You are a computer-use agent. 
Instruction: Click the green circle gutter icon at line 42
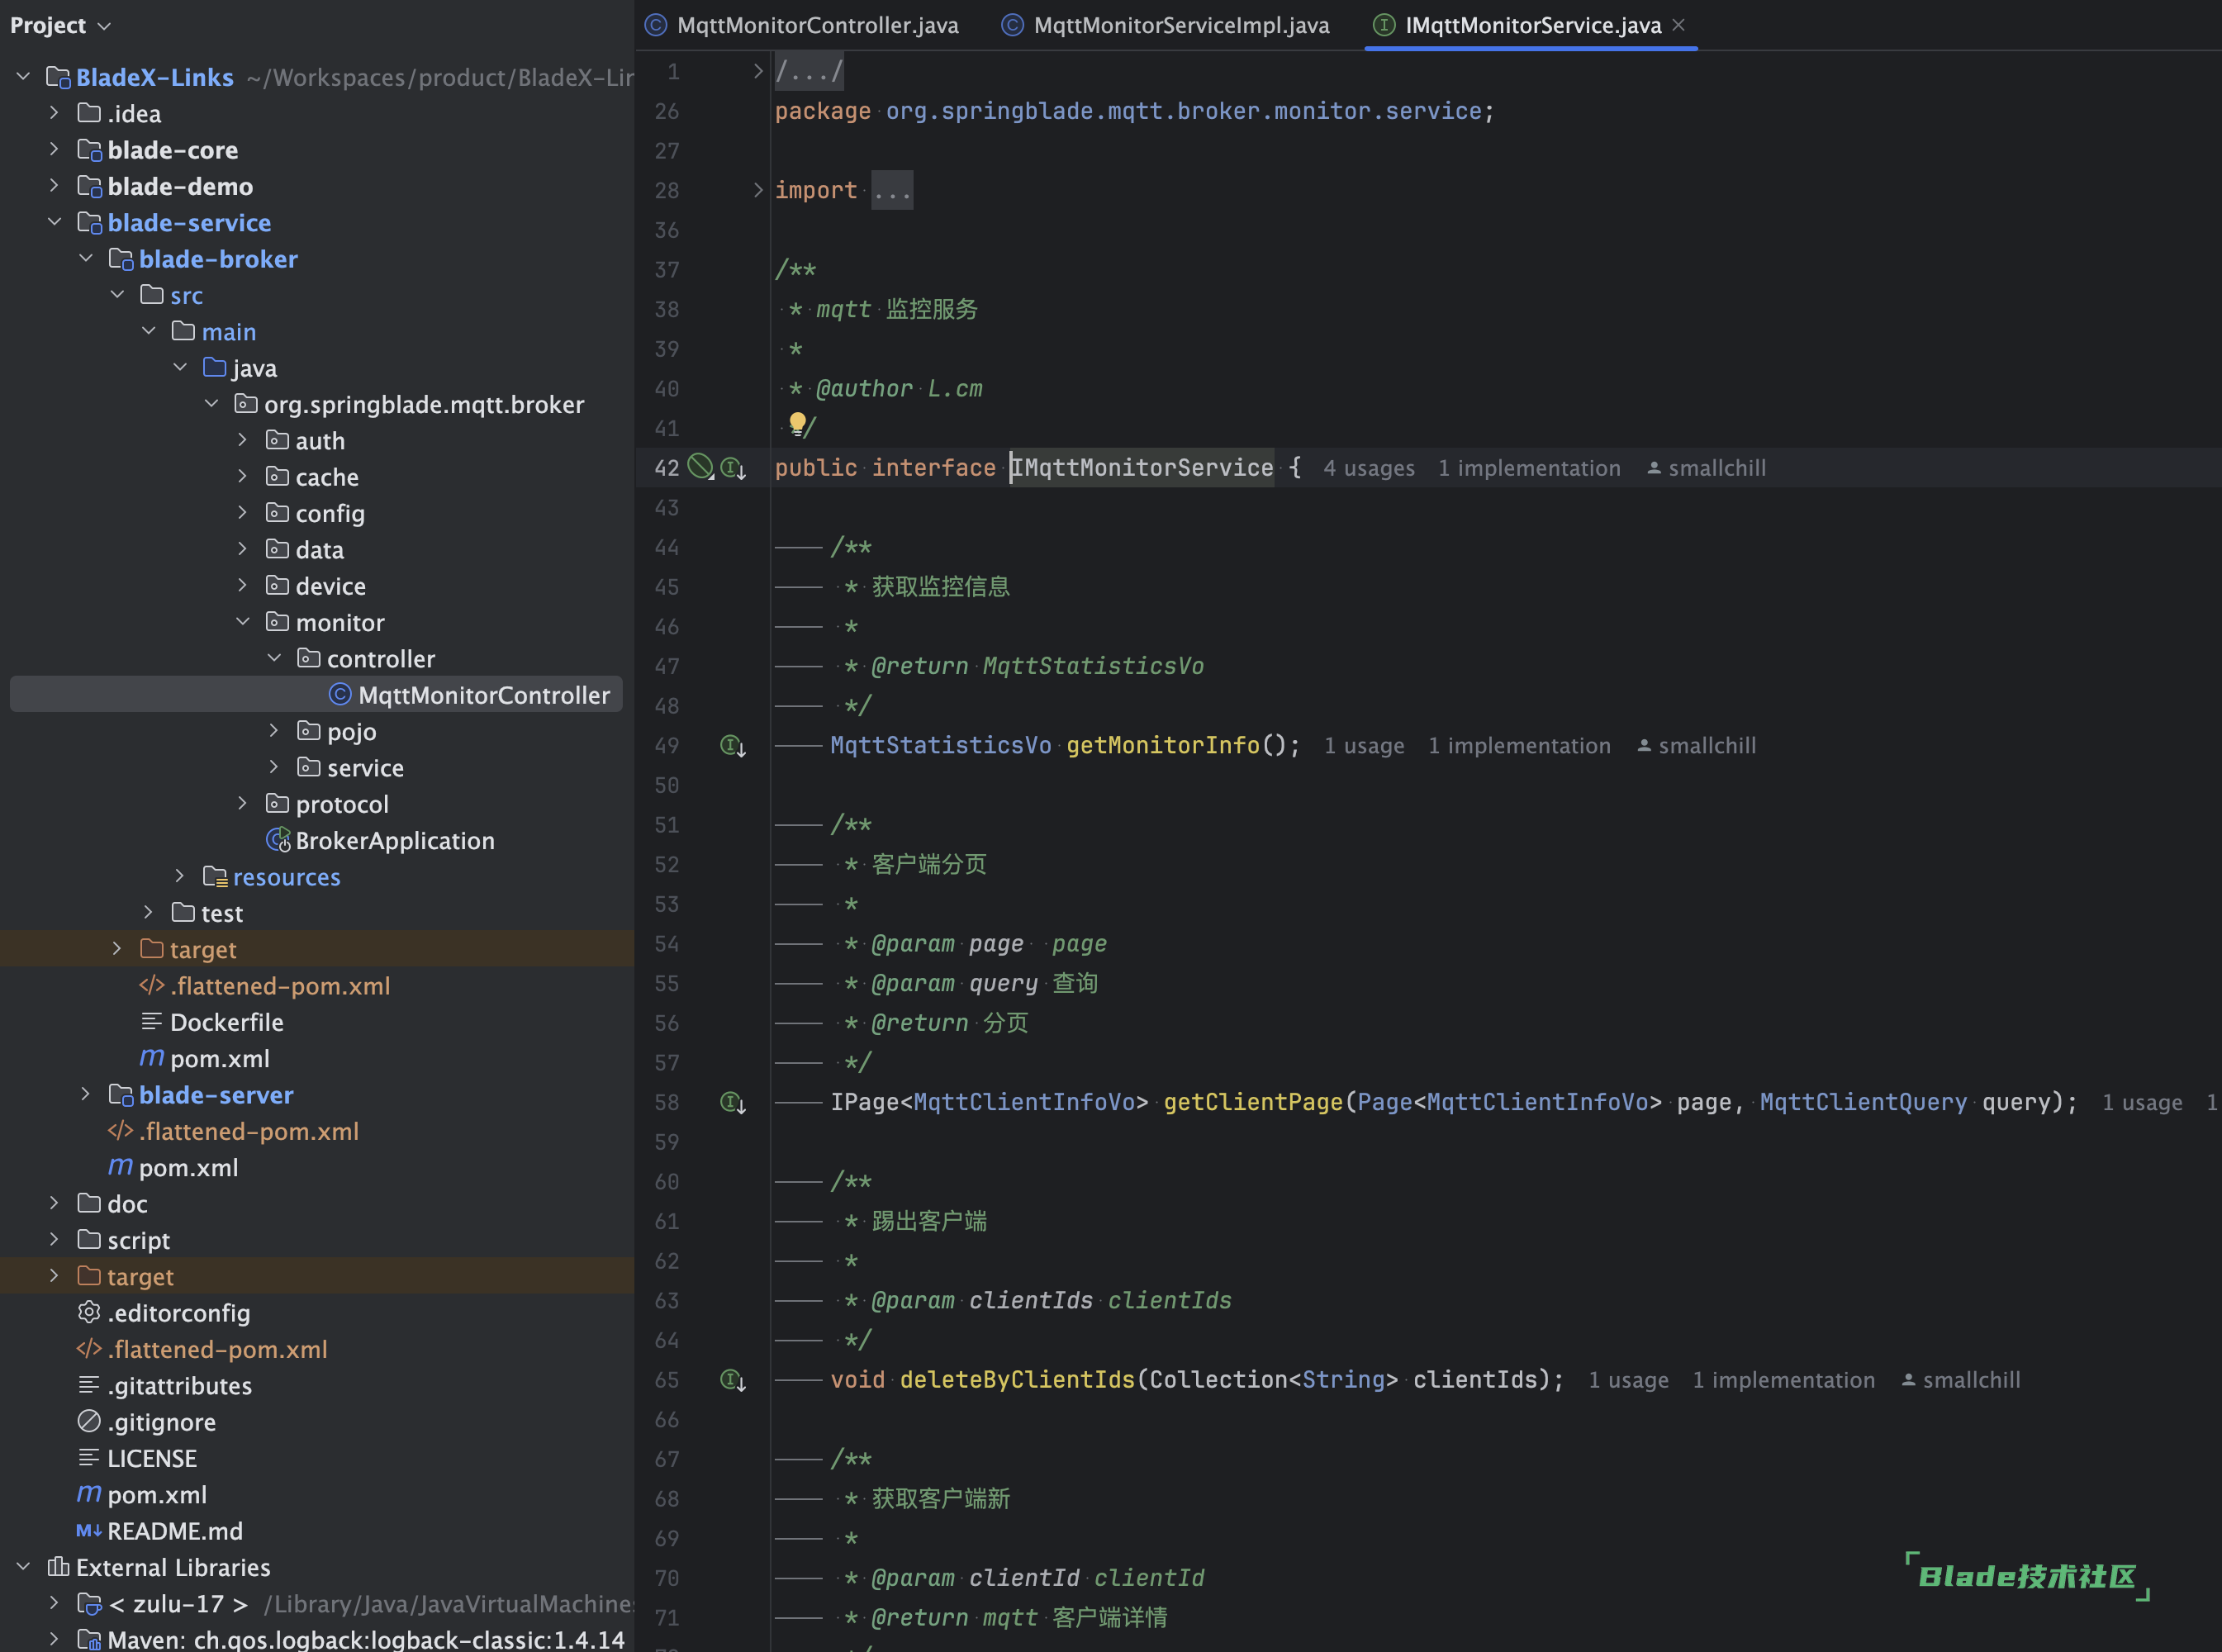[701, 466]
